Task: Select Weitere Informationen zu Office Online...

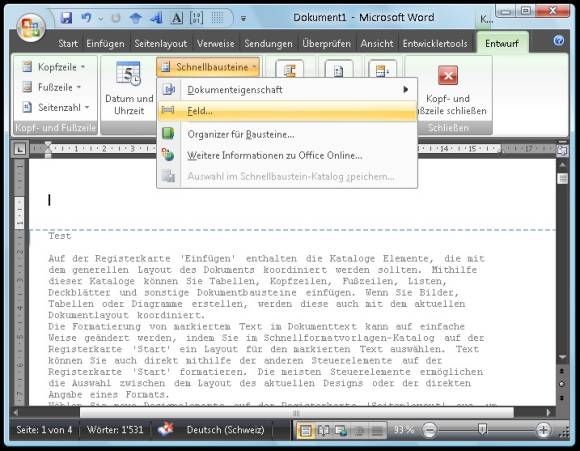Action: [x=287, y=155]
